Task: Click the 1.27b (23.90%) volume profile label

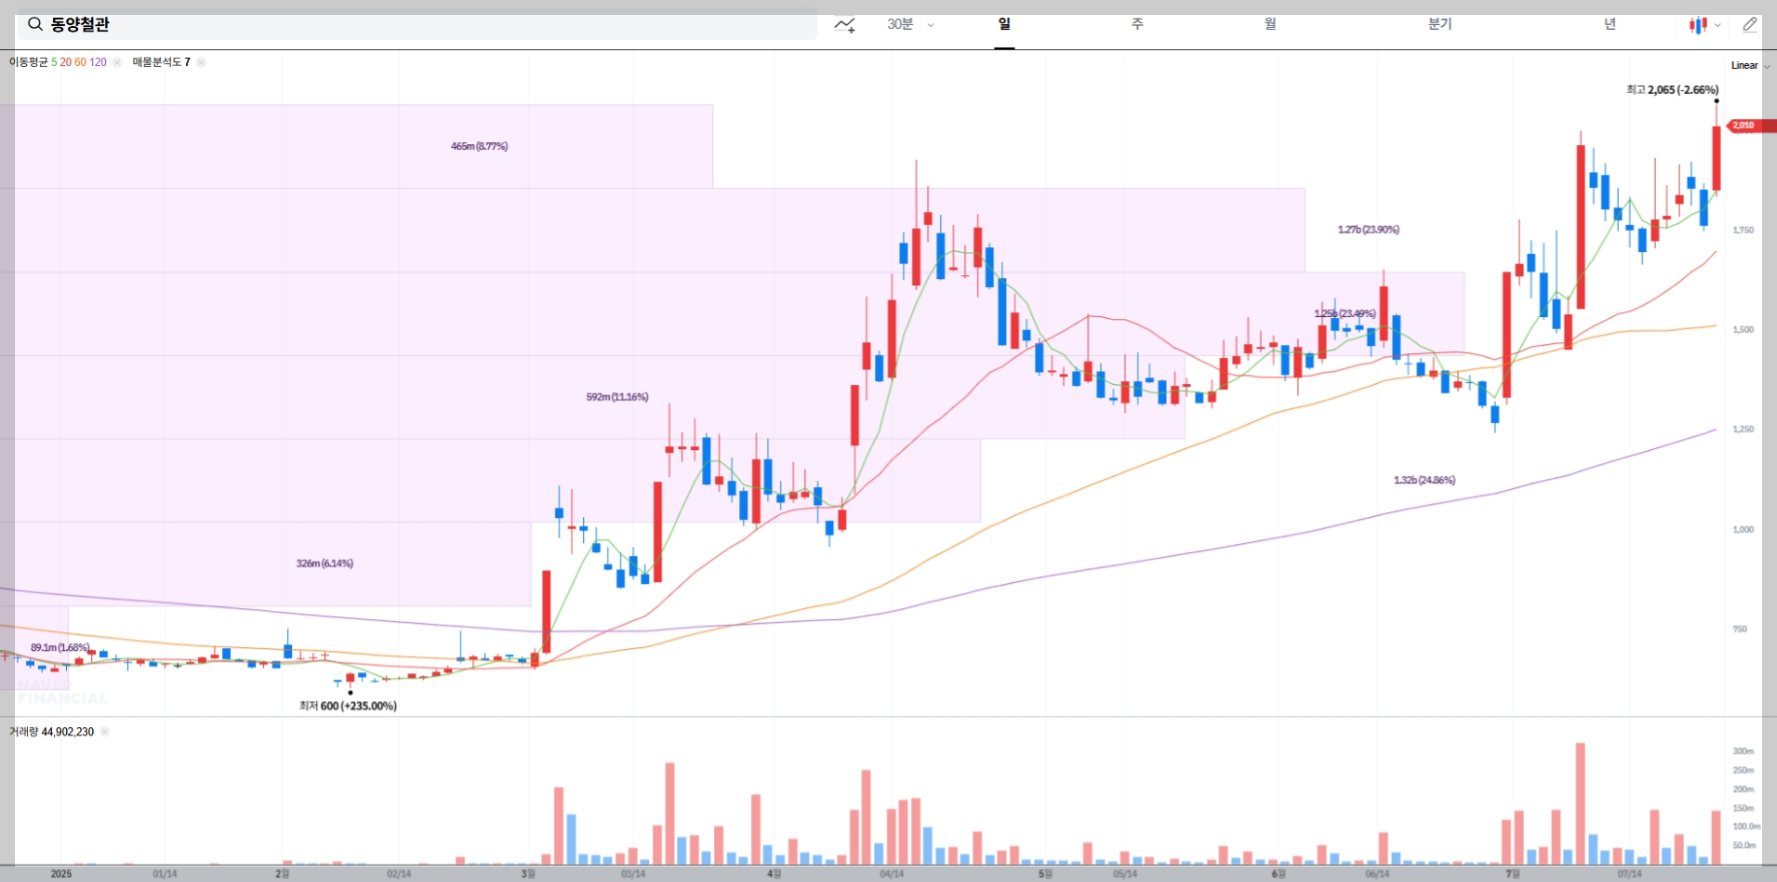Action: tap(1368, 229)
